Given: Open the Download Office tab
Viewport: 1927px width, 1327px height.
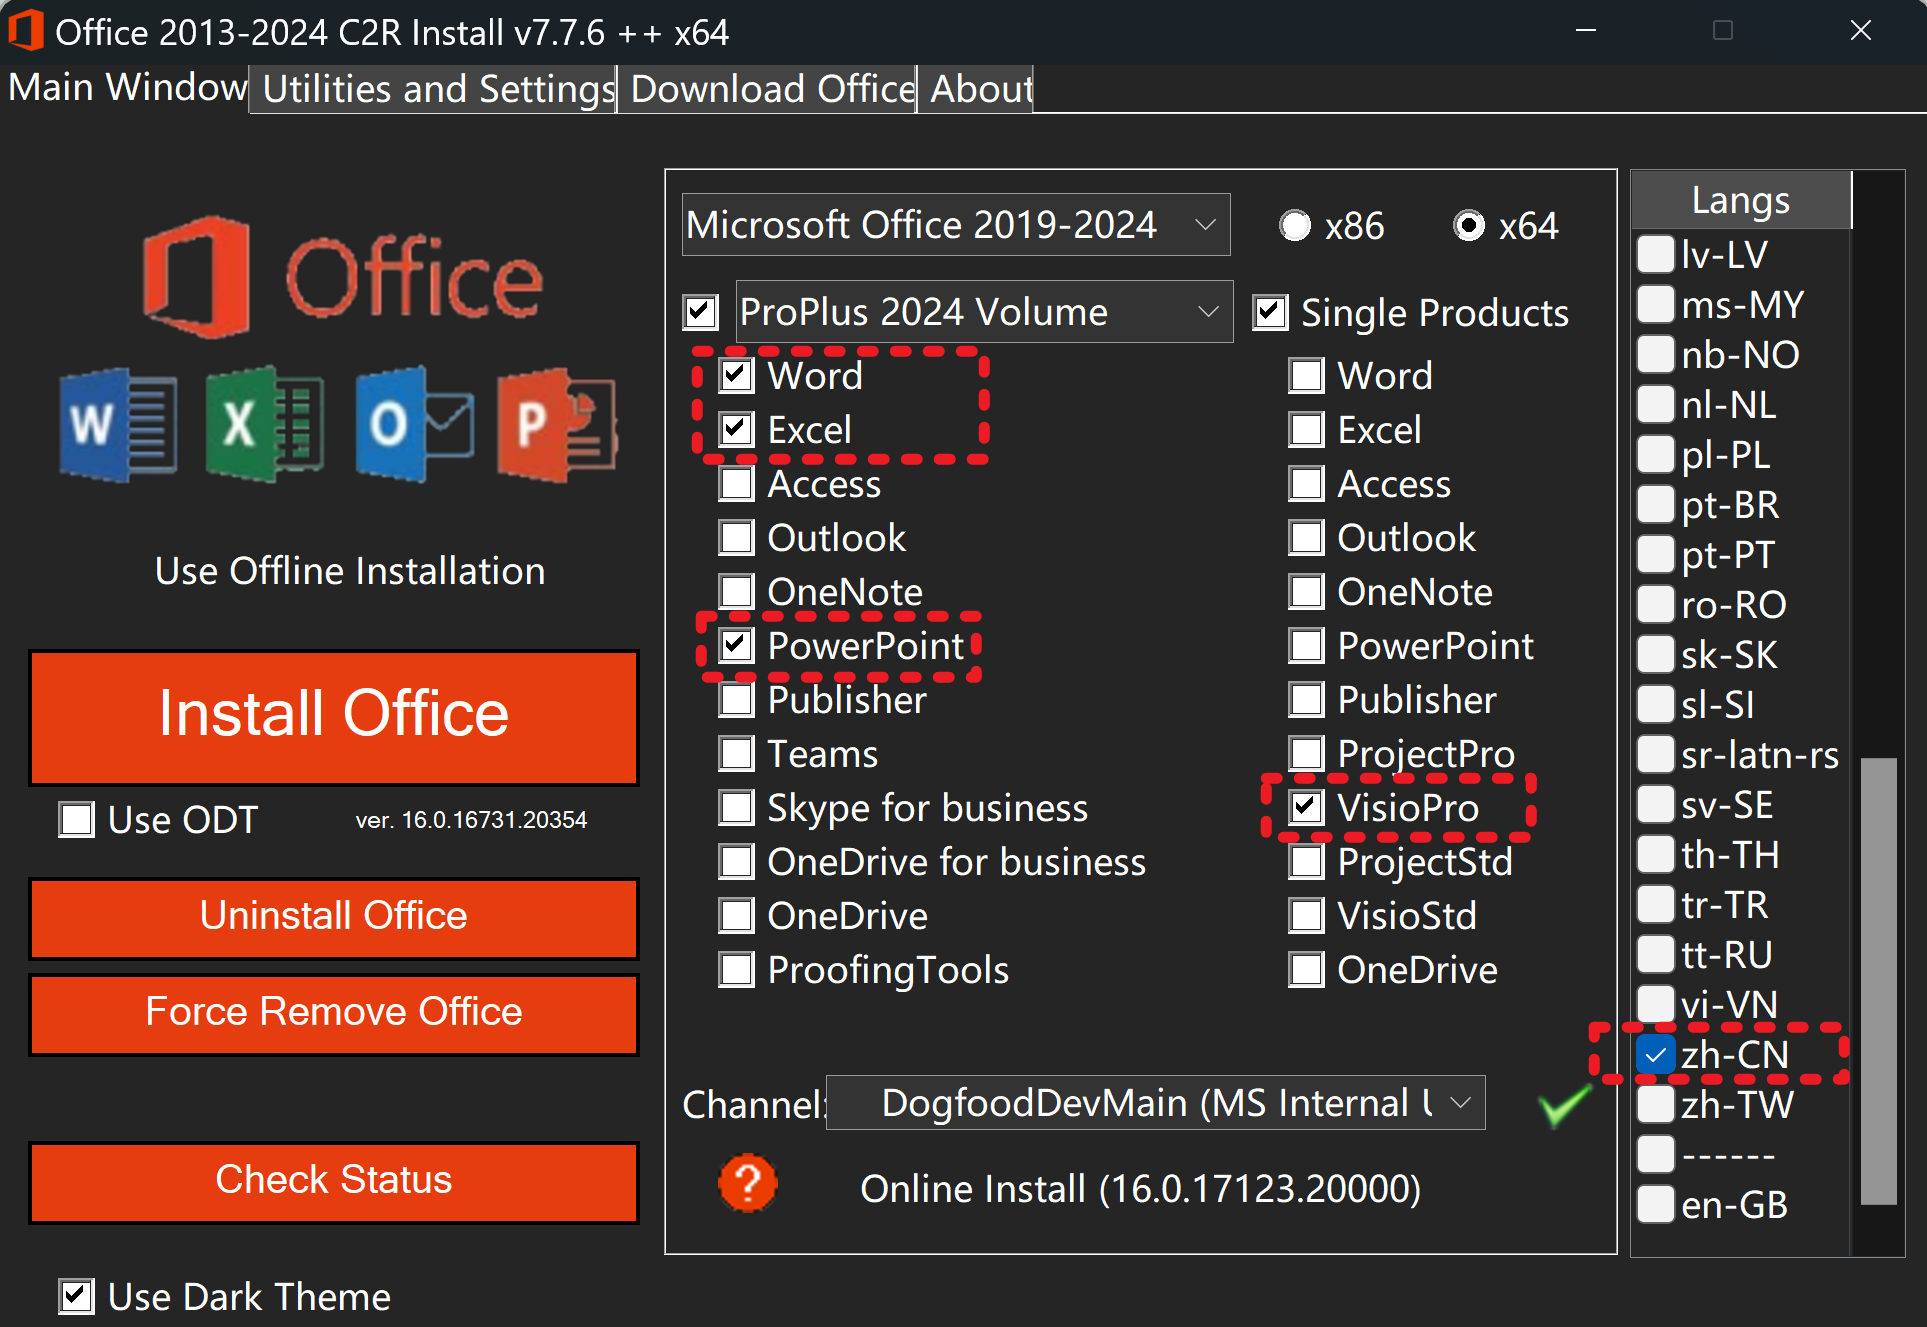Looking at the screenshot, I should (767, 89).
